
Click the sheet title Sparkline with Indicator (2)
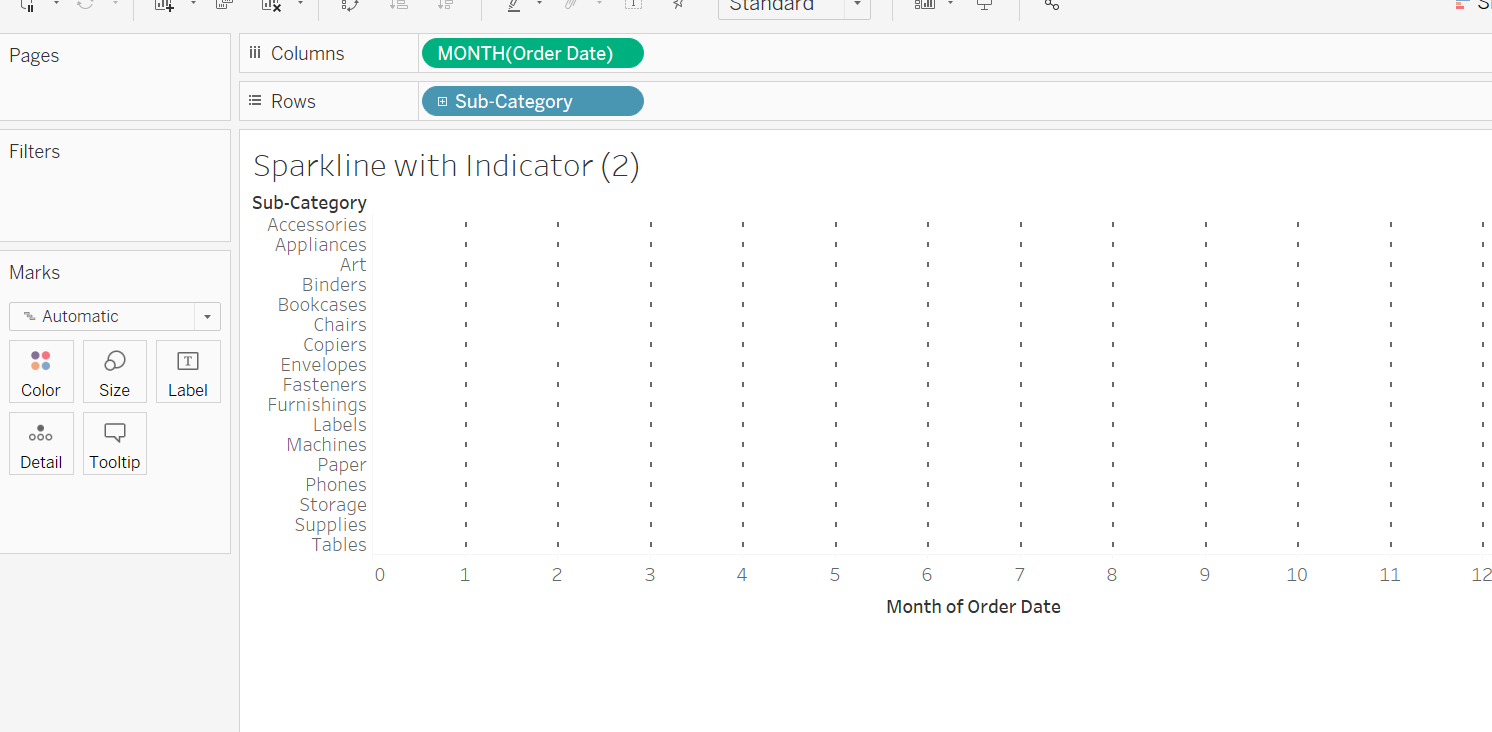pyautogui.click(x=446, y=165)
